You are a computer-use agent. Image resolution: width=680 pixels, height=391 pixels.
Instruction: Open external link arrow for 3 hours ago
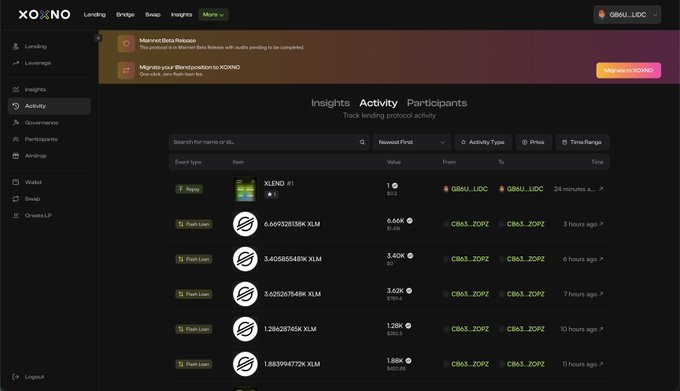(x=601, y=224)
